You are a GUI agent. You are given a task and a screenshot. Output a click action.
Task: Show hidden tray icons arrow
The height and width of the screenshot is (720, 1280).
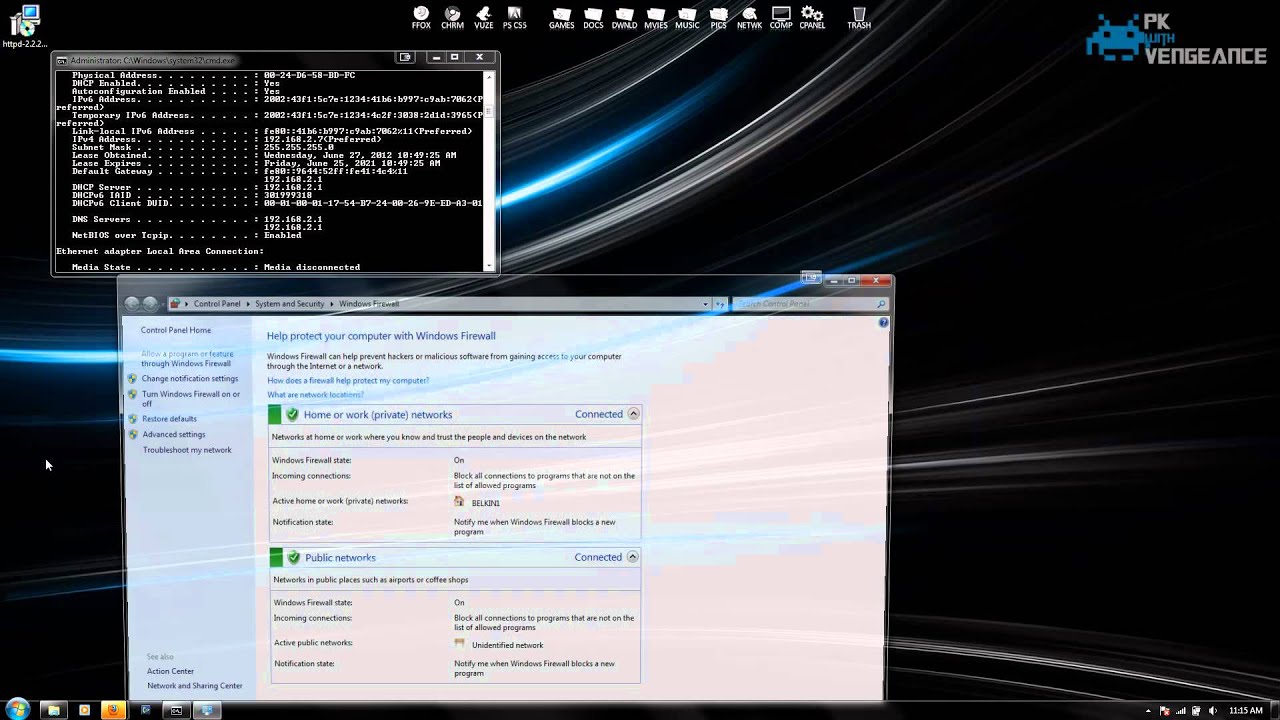click(x=1147, y=711)
